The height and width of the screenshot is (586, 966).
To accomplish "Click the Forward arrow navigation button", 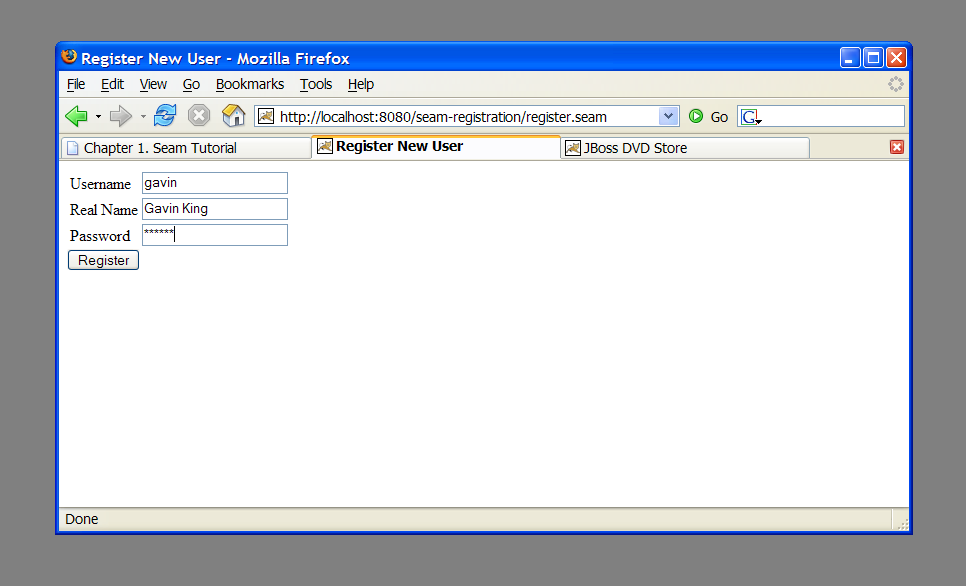I will [x=120, y=117].
